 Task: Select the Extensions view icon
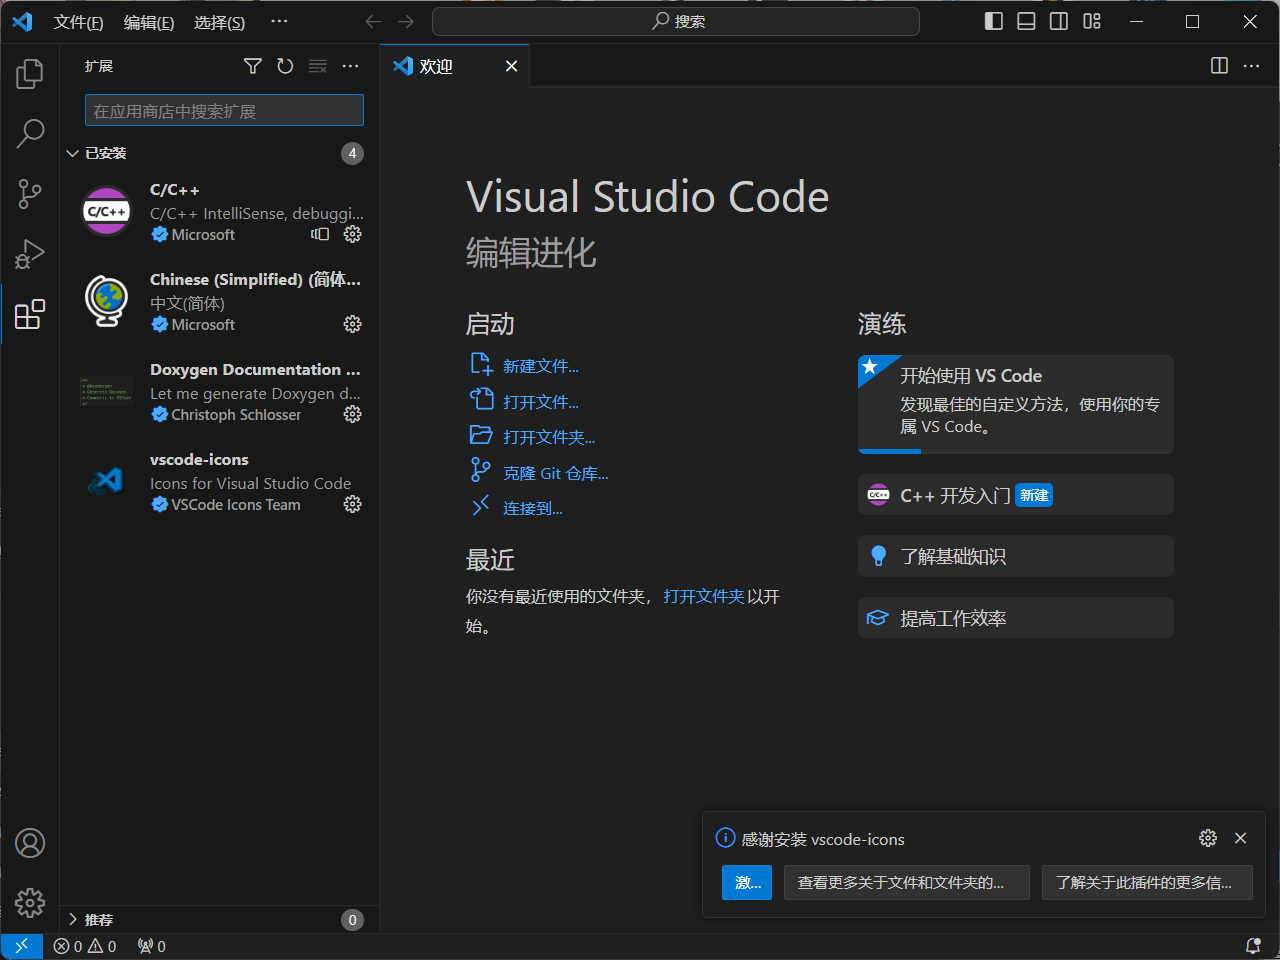[30, 314]
